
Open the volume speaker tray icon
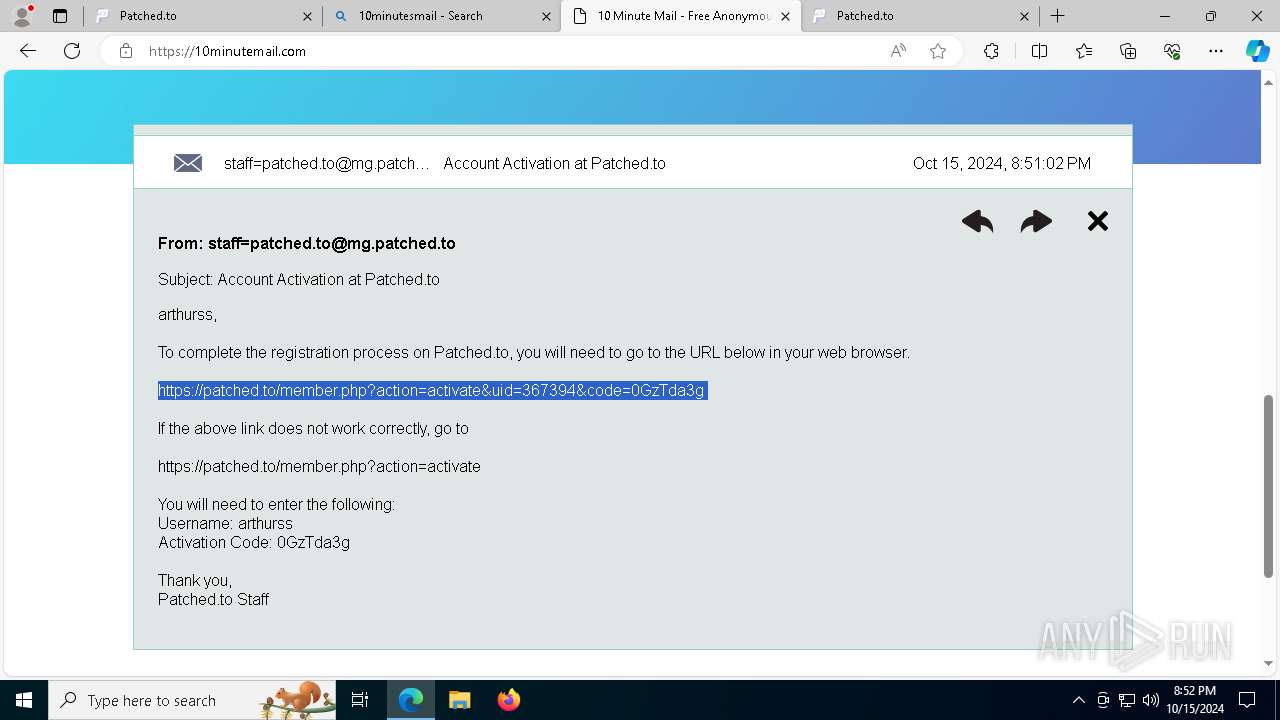[x=1151, y=700]
